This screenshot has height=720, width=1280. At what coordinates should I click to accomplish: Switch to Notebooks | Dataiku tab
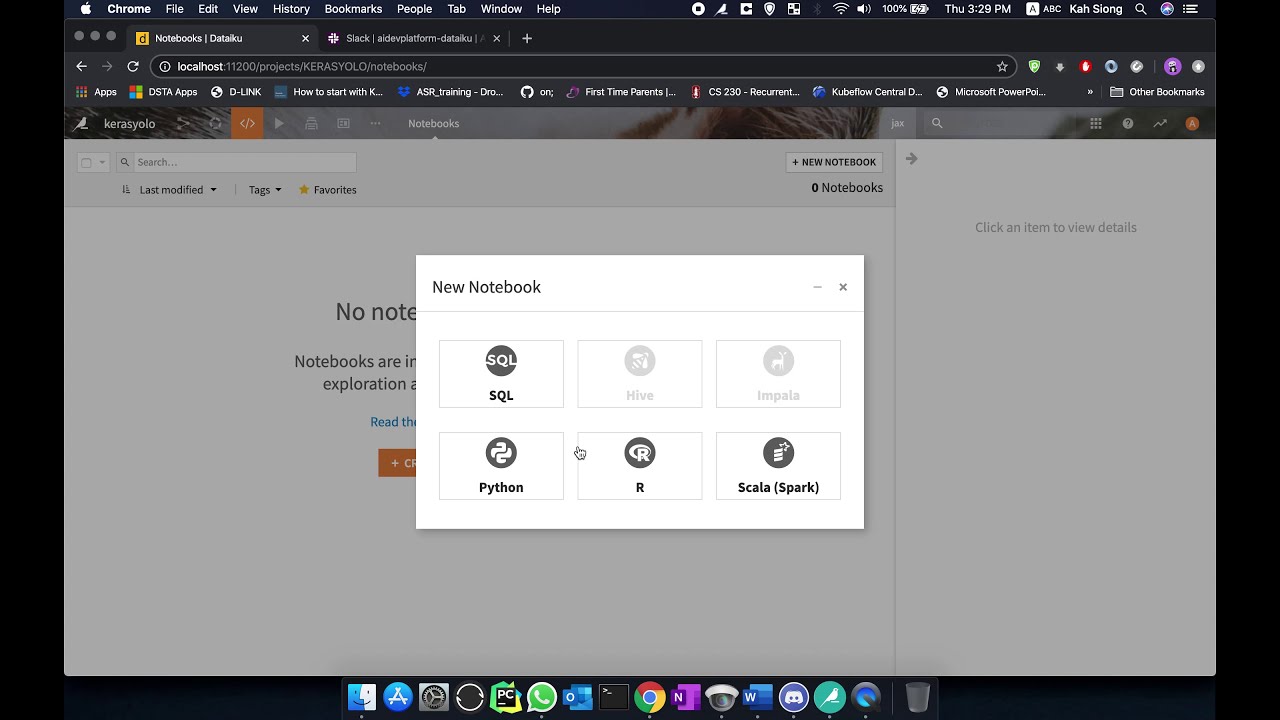[x=220, y=38]
